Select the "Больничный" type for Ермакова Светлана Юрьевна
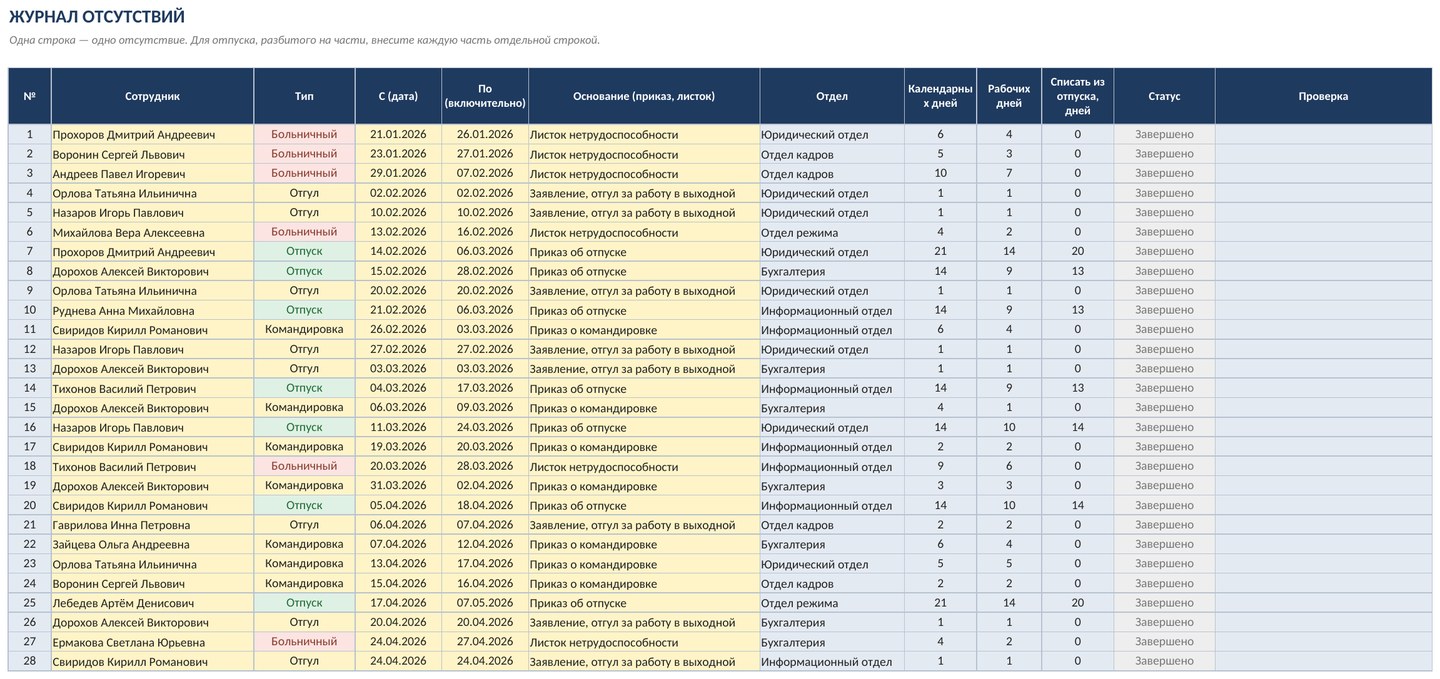Screen dimensions: 1440x679 pyautogui.click(x=304, y=642)
